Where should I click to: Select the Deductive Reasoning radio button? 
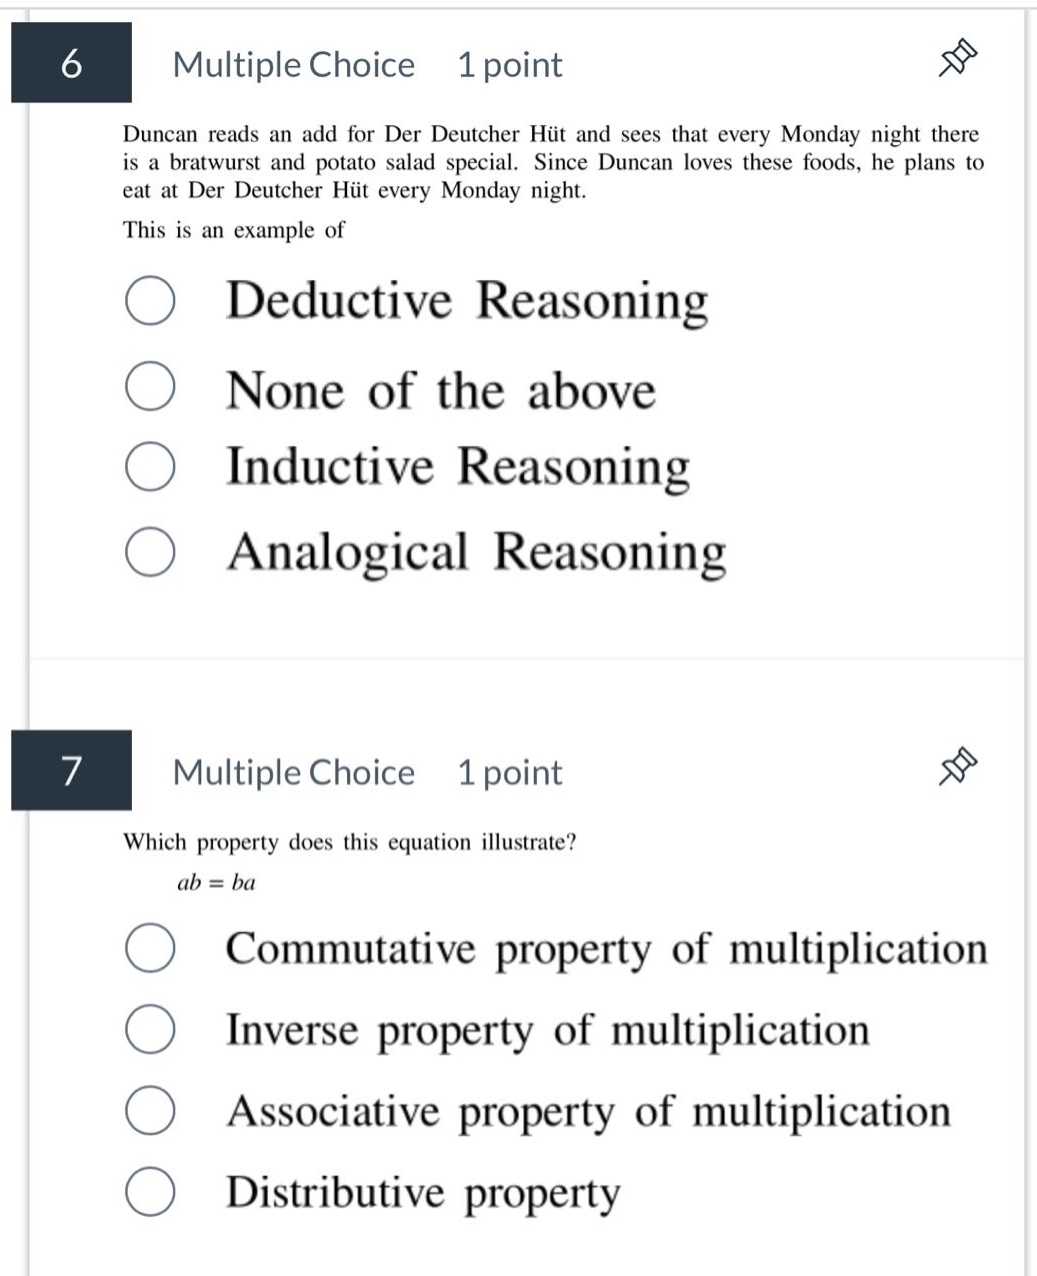click(x=151, y=300)
